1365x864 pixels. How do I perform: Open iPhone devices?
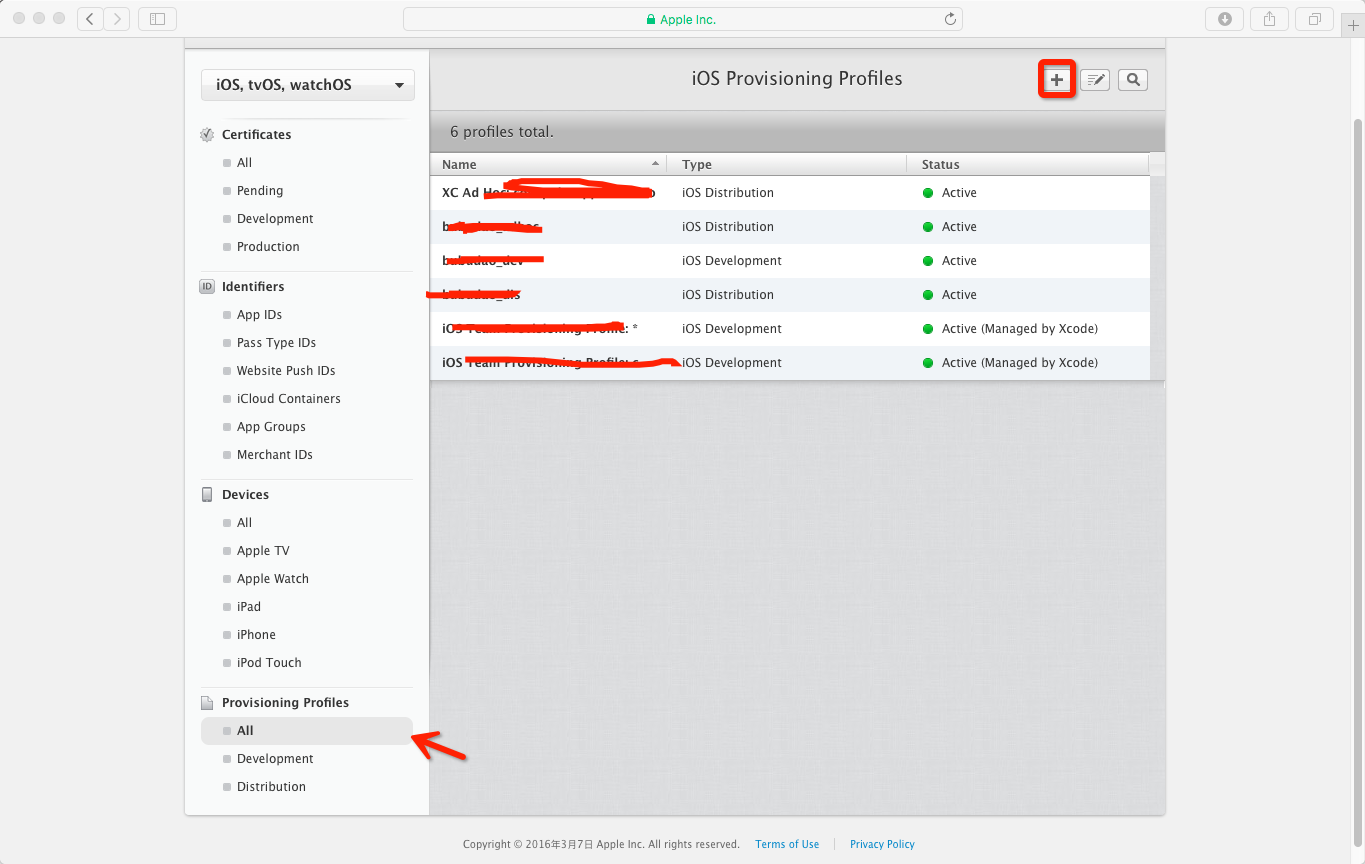(256, 635)
